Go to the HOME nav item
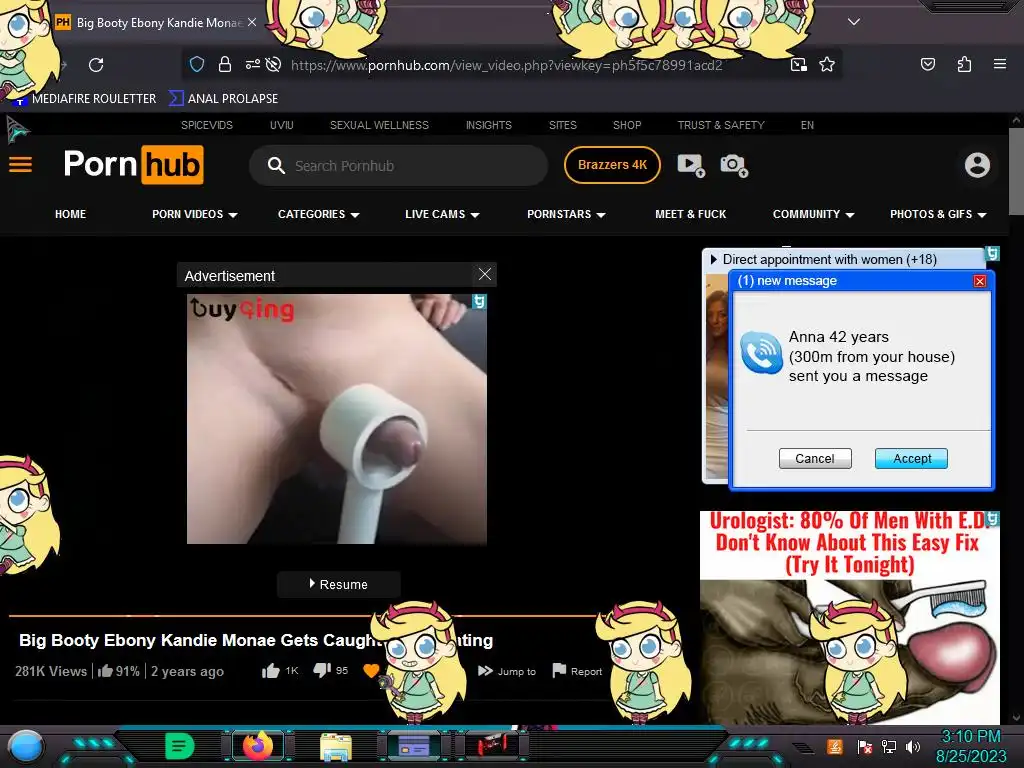 pyautogui.click(x=71, y=214)
